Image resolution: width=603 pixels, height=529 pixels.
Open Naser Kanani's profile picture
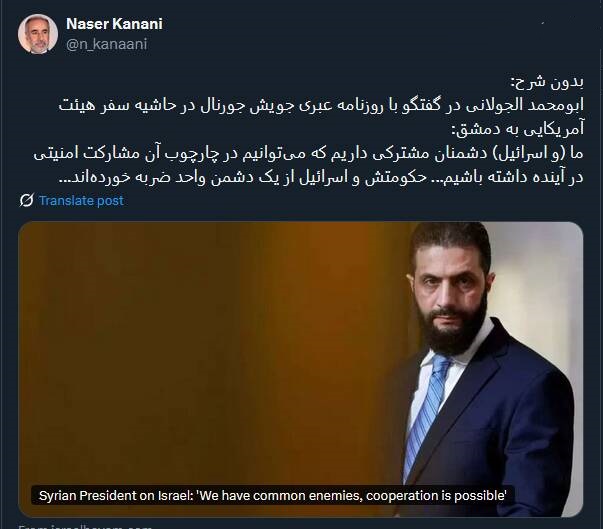38,34
